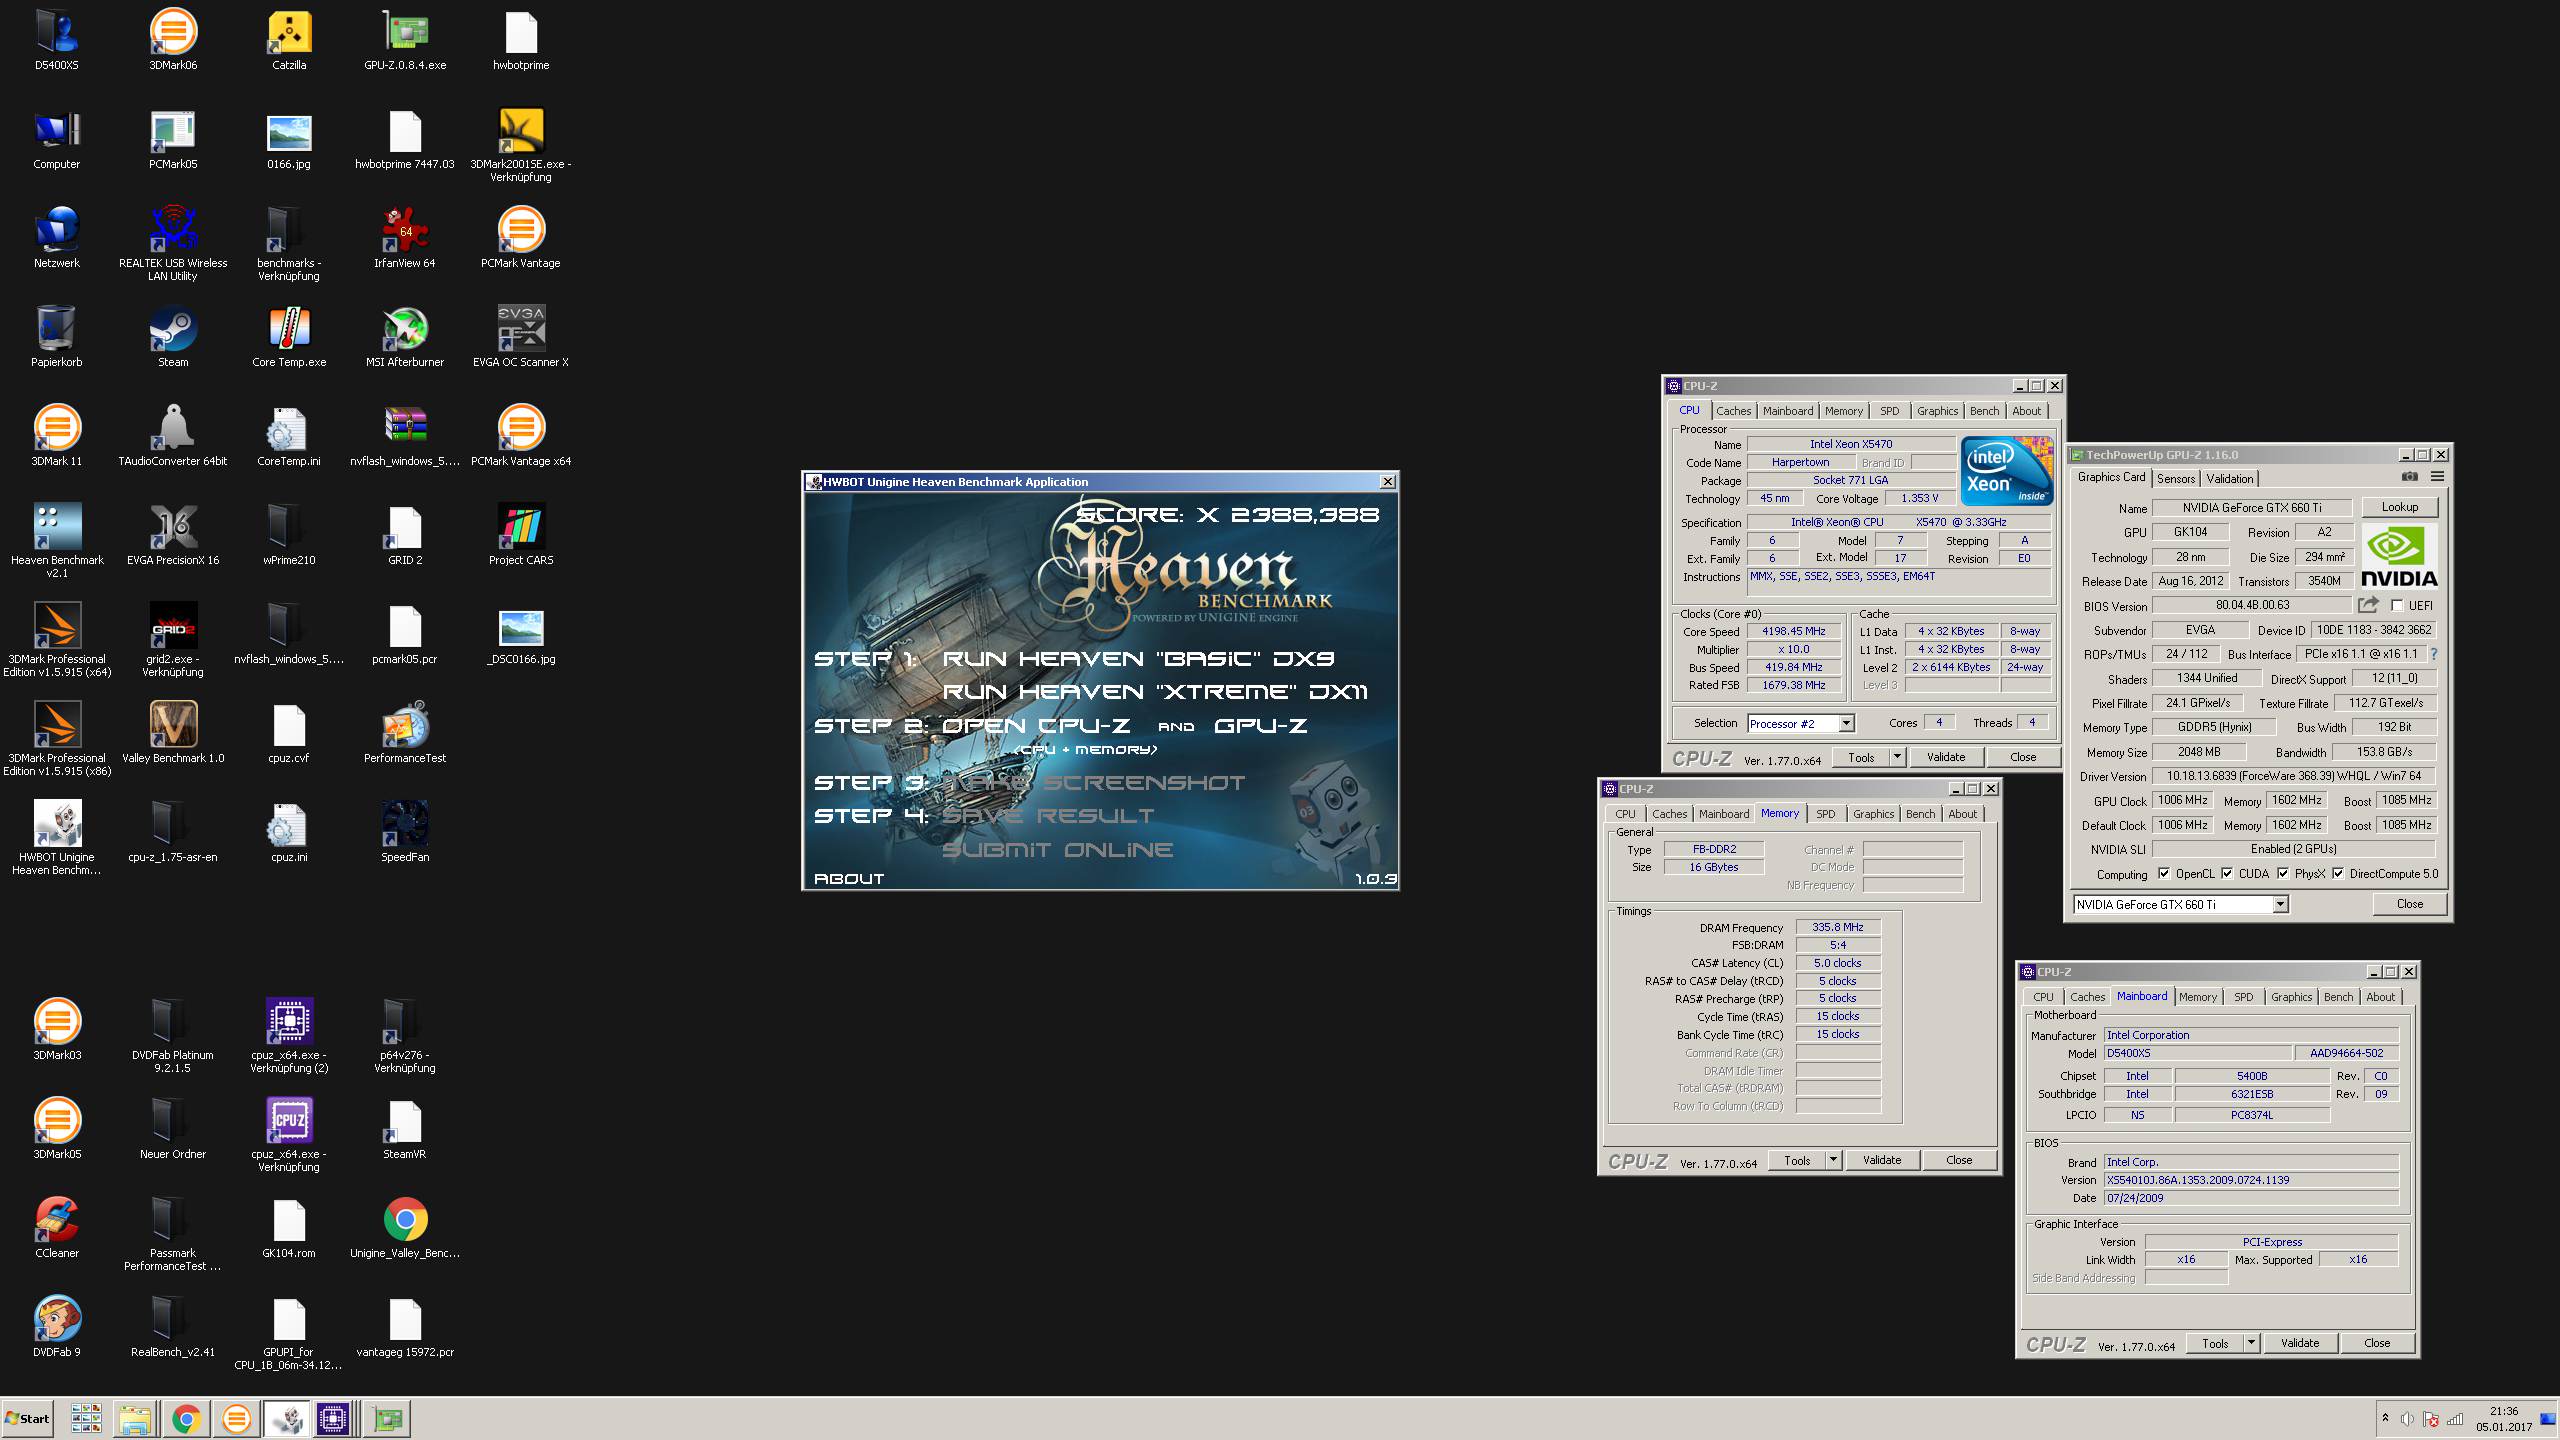Toggle the CUDA checkbox
Image resolution: width=2560 pixels, height=1440 pixels.
pyautogui.click(x=2227, y=873)
